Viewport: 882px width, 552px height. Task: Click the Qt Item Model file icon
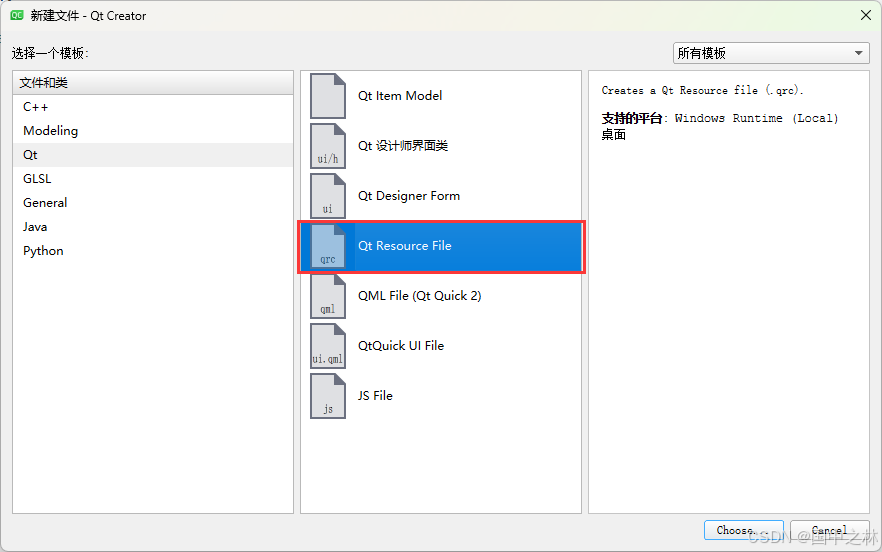[328, 96]
